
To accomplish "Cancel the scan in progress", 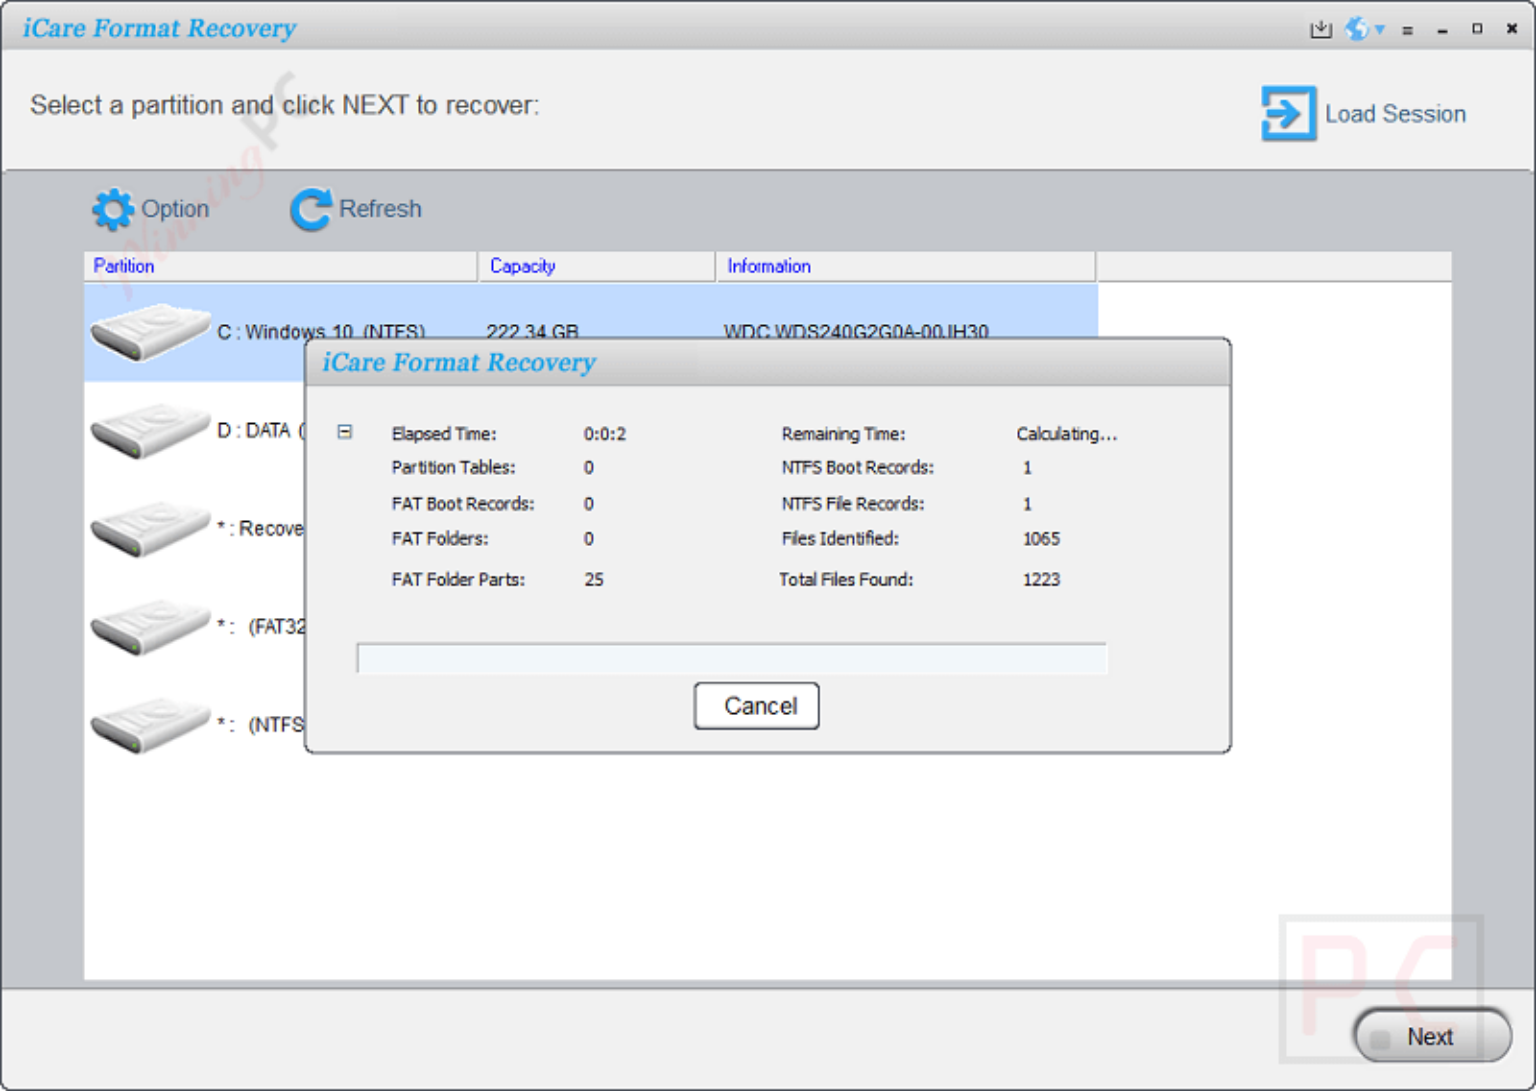I will tap(757, 706).
